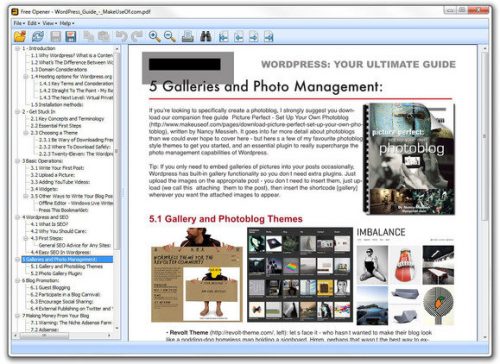Click the blue Save As disk icon

click(71, 36)
